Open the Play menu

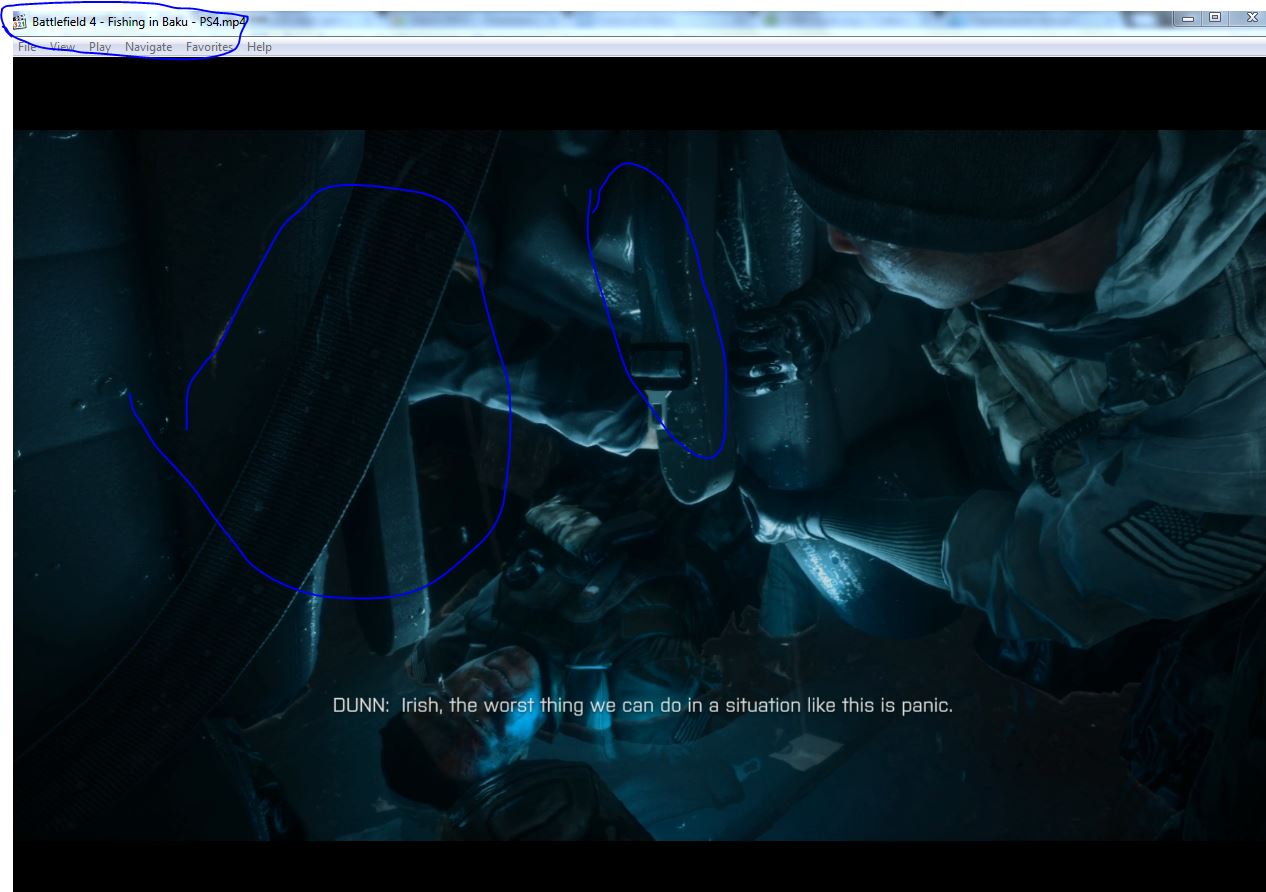pyautogui.click(x=100, y=47)
